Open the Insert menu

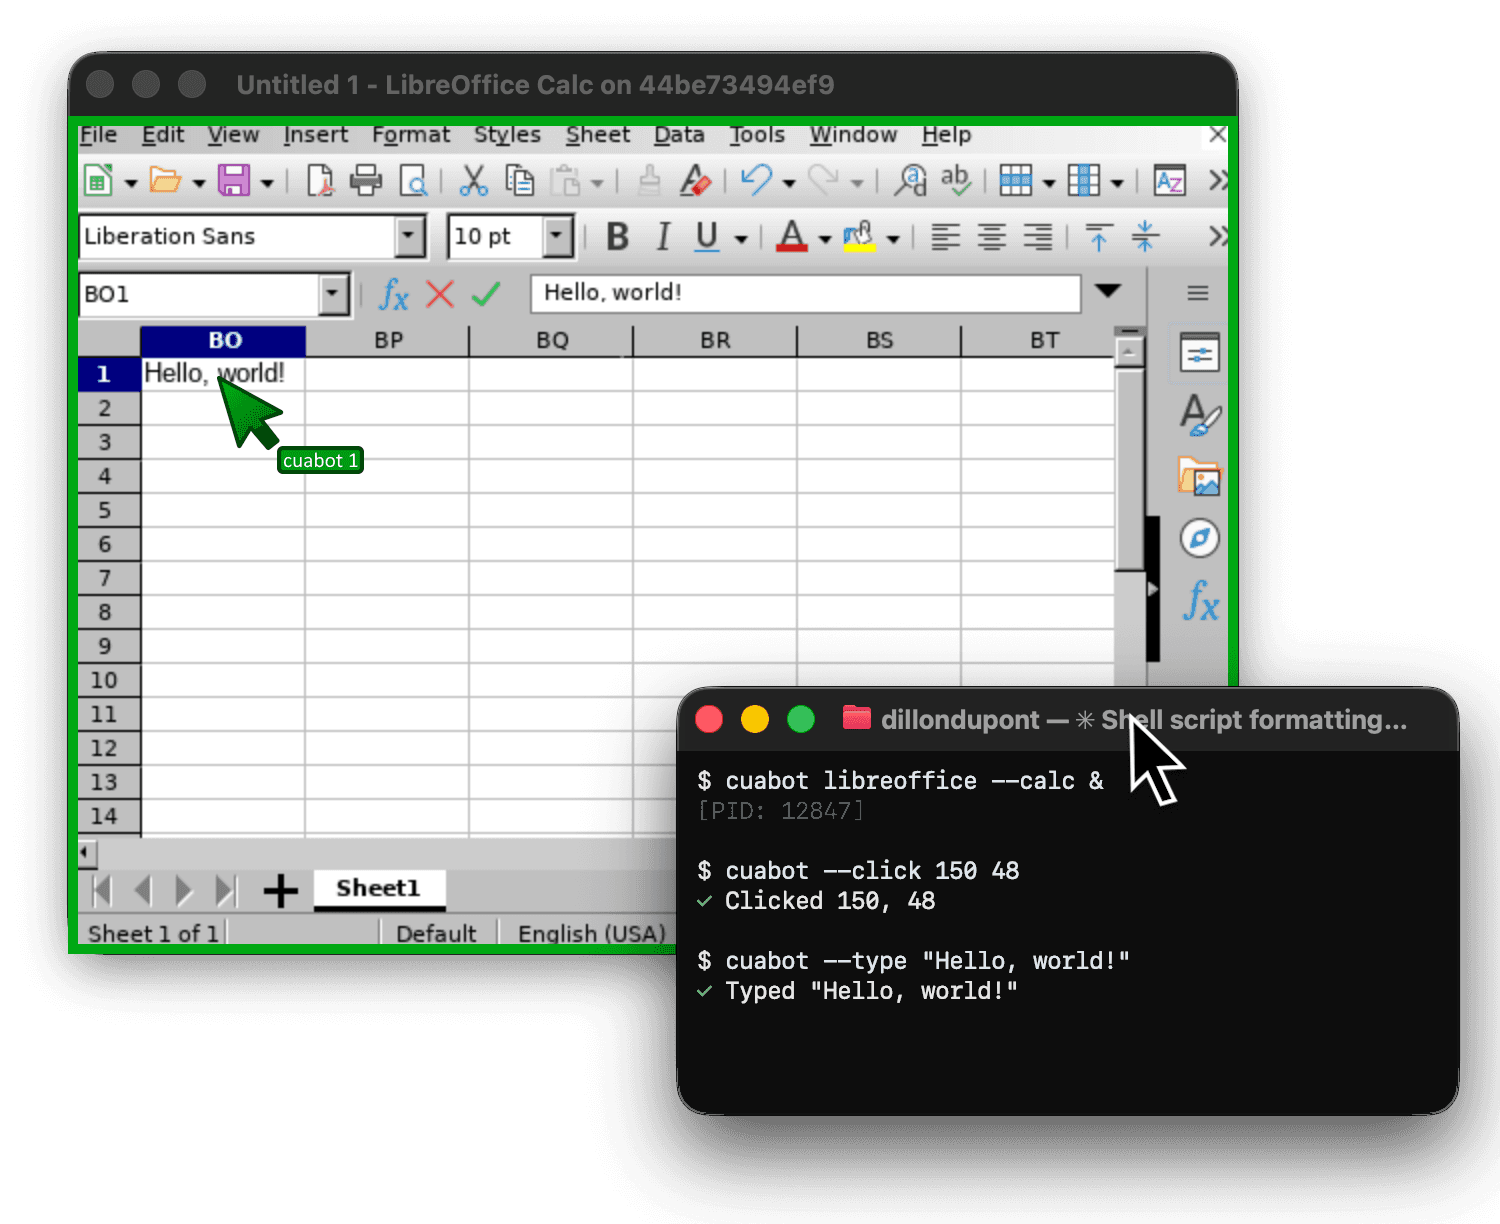pyautogui.click(x=315, y=134)
